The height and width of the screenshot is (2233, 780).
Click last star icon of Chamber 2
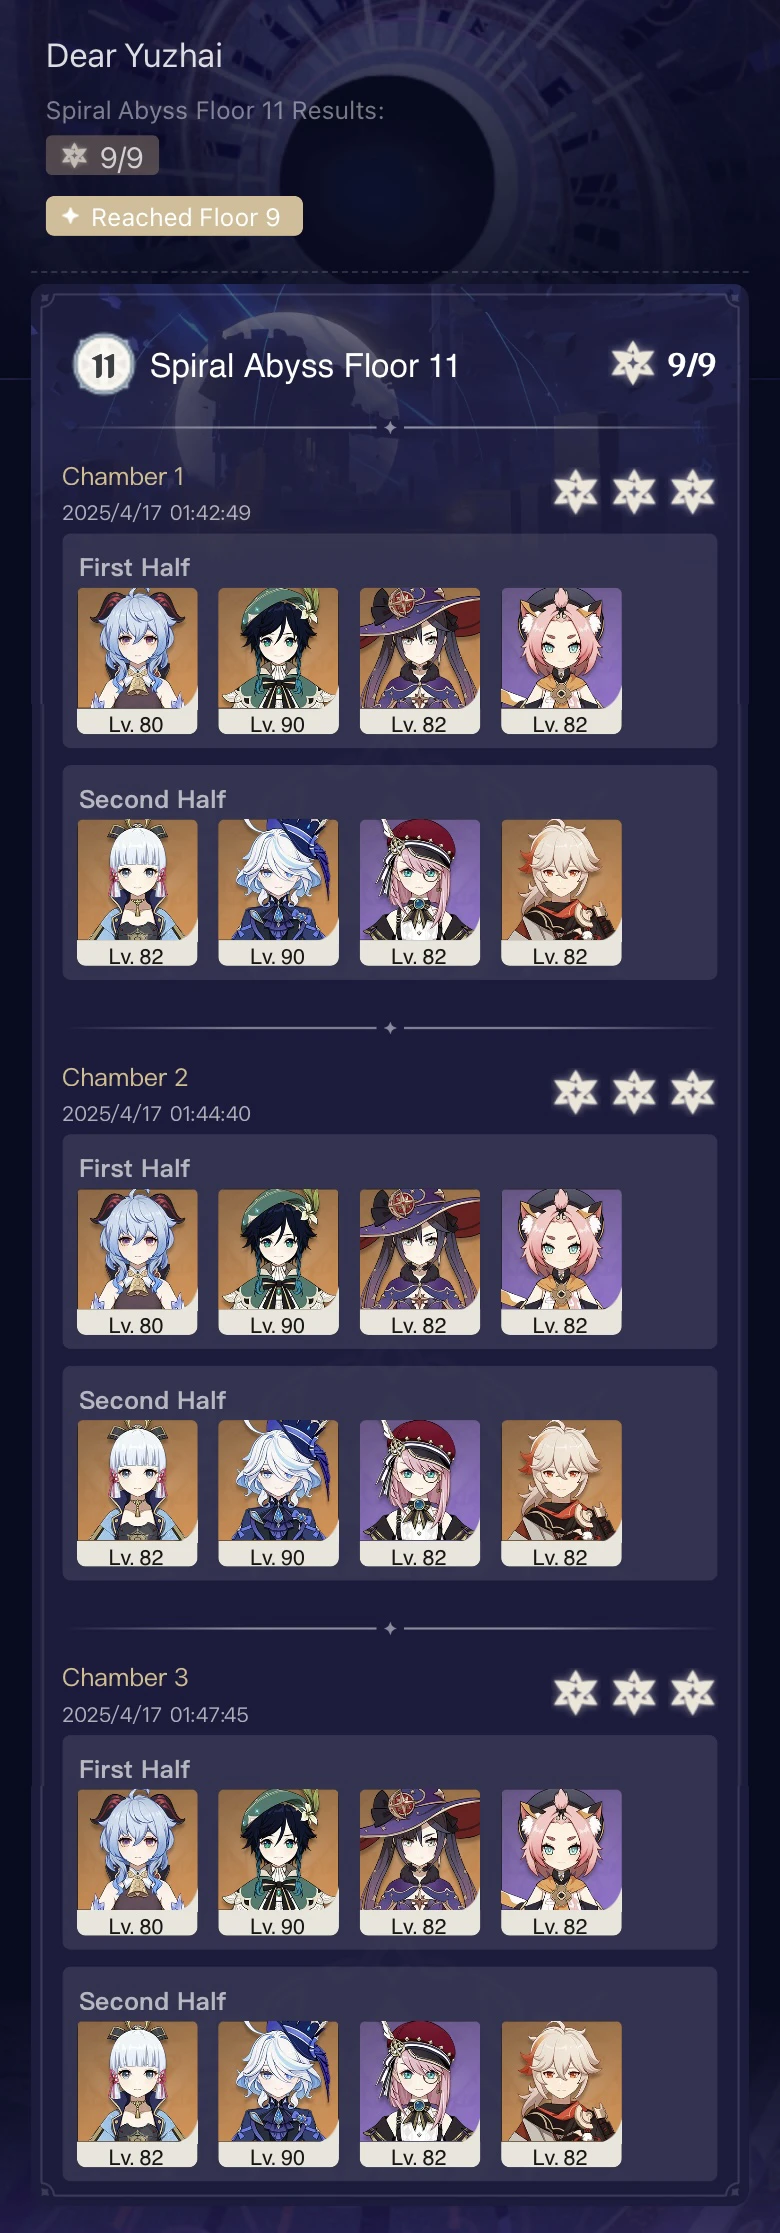click(693, 1093)
